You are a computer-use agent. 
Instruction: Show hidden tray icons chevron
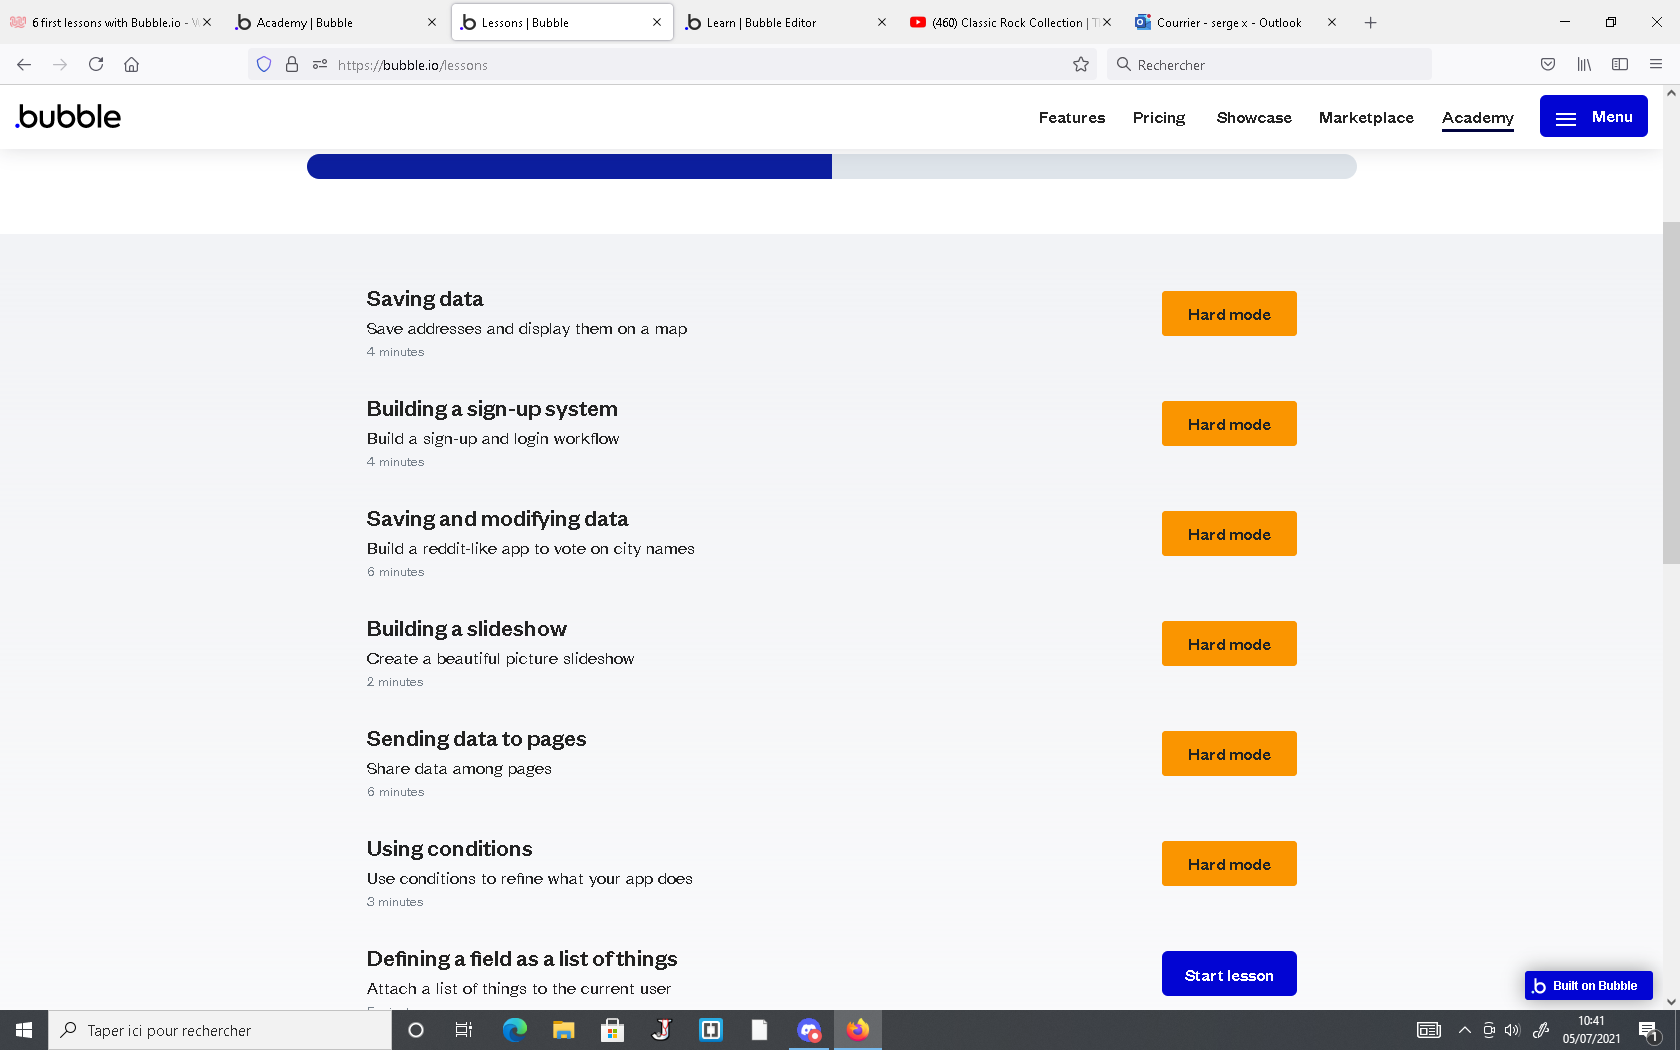1465,1030
